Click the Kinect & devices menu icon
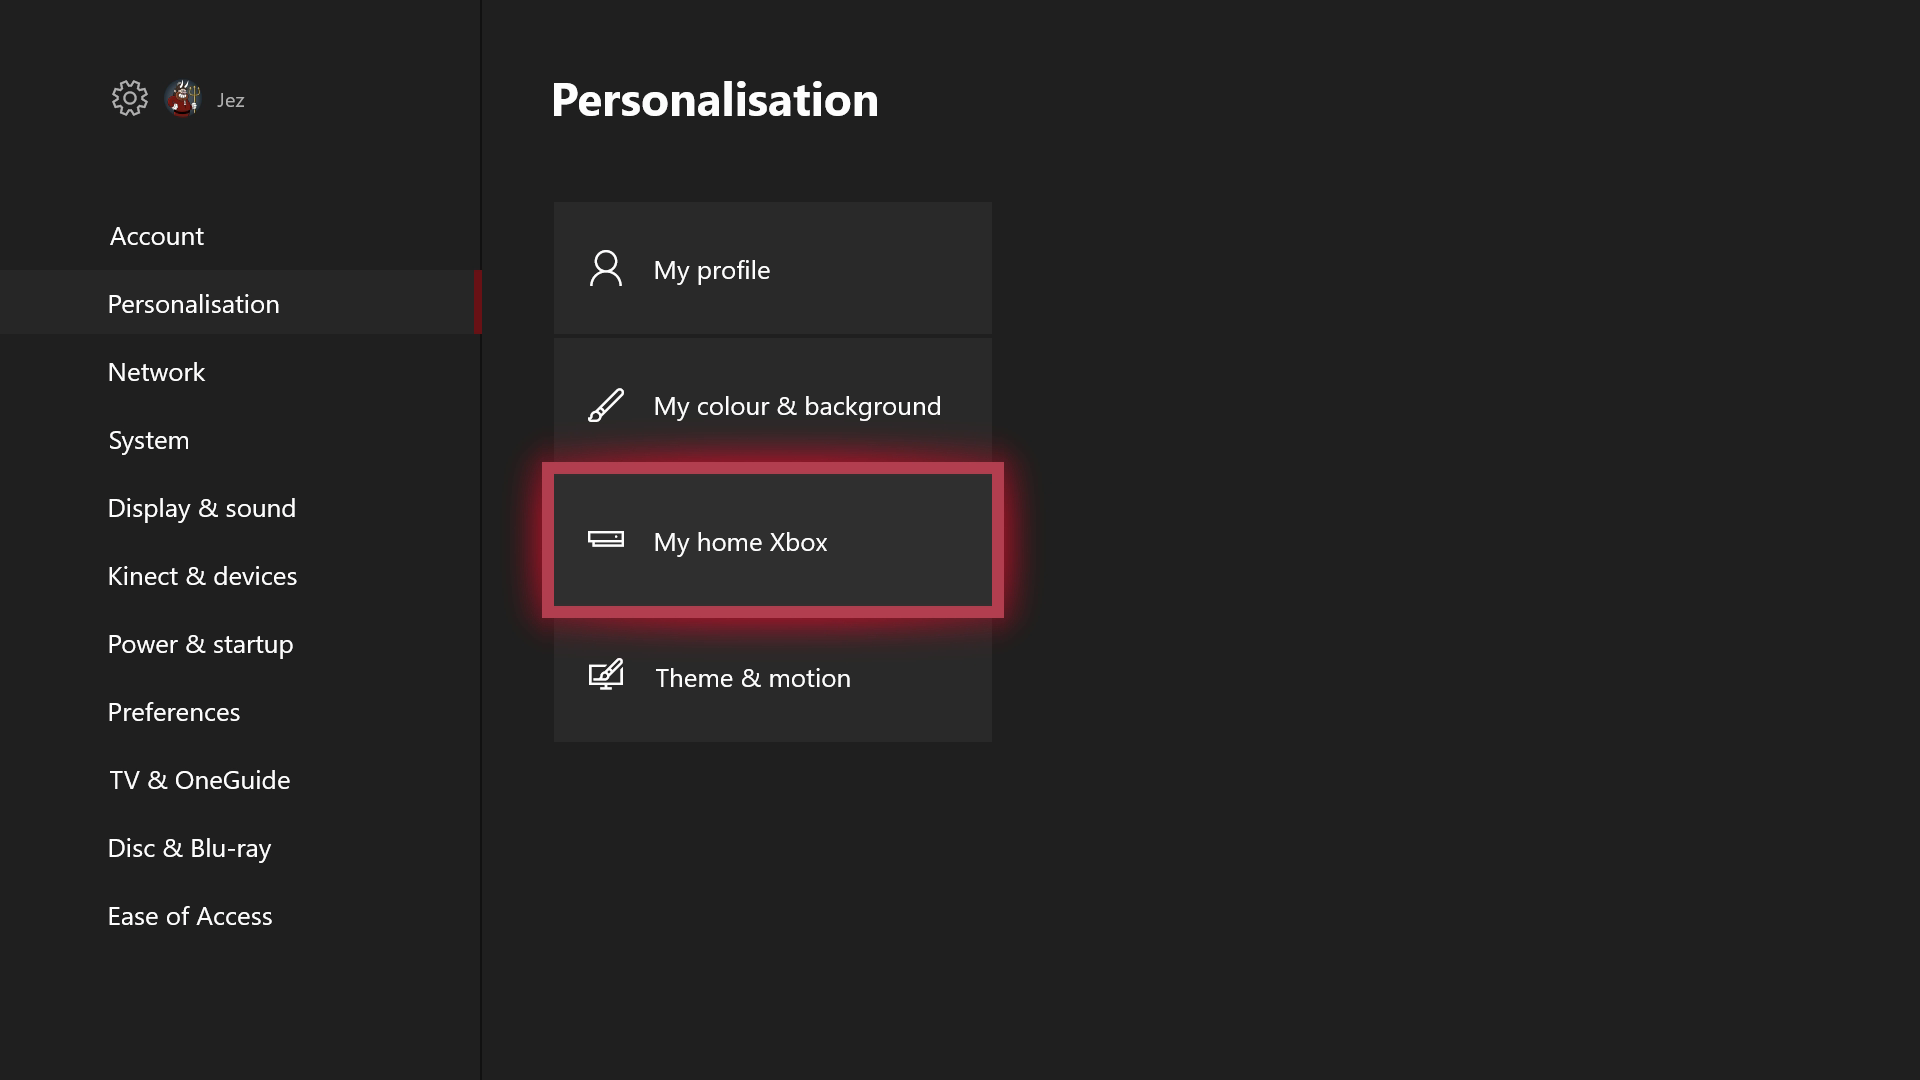Image resolution: width=1920 pixels, height=1080 pixels. pos(202,575)
